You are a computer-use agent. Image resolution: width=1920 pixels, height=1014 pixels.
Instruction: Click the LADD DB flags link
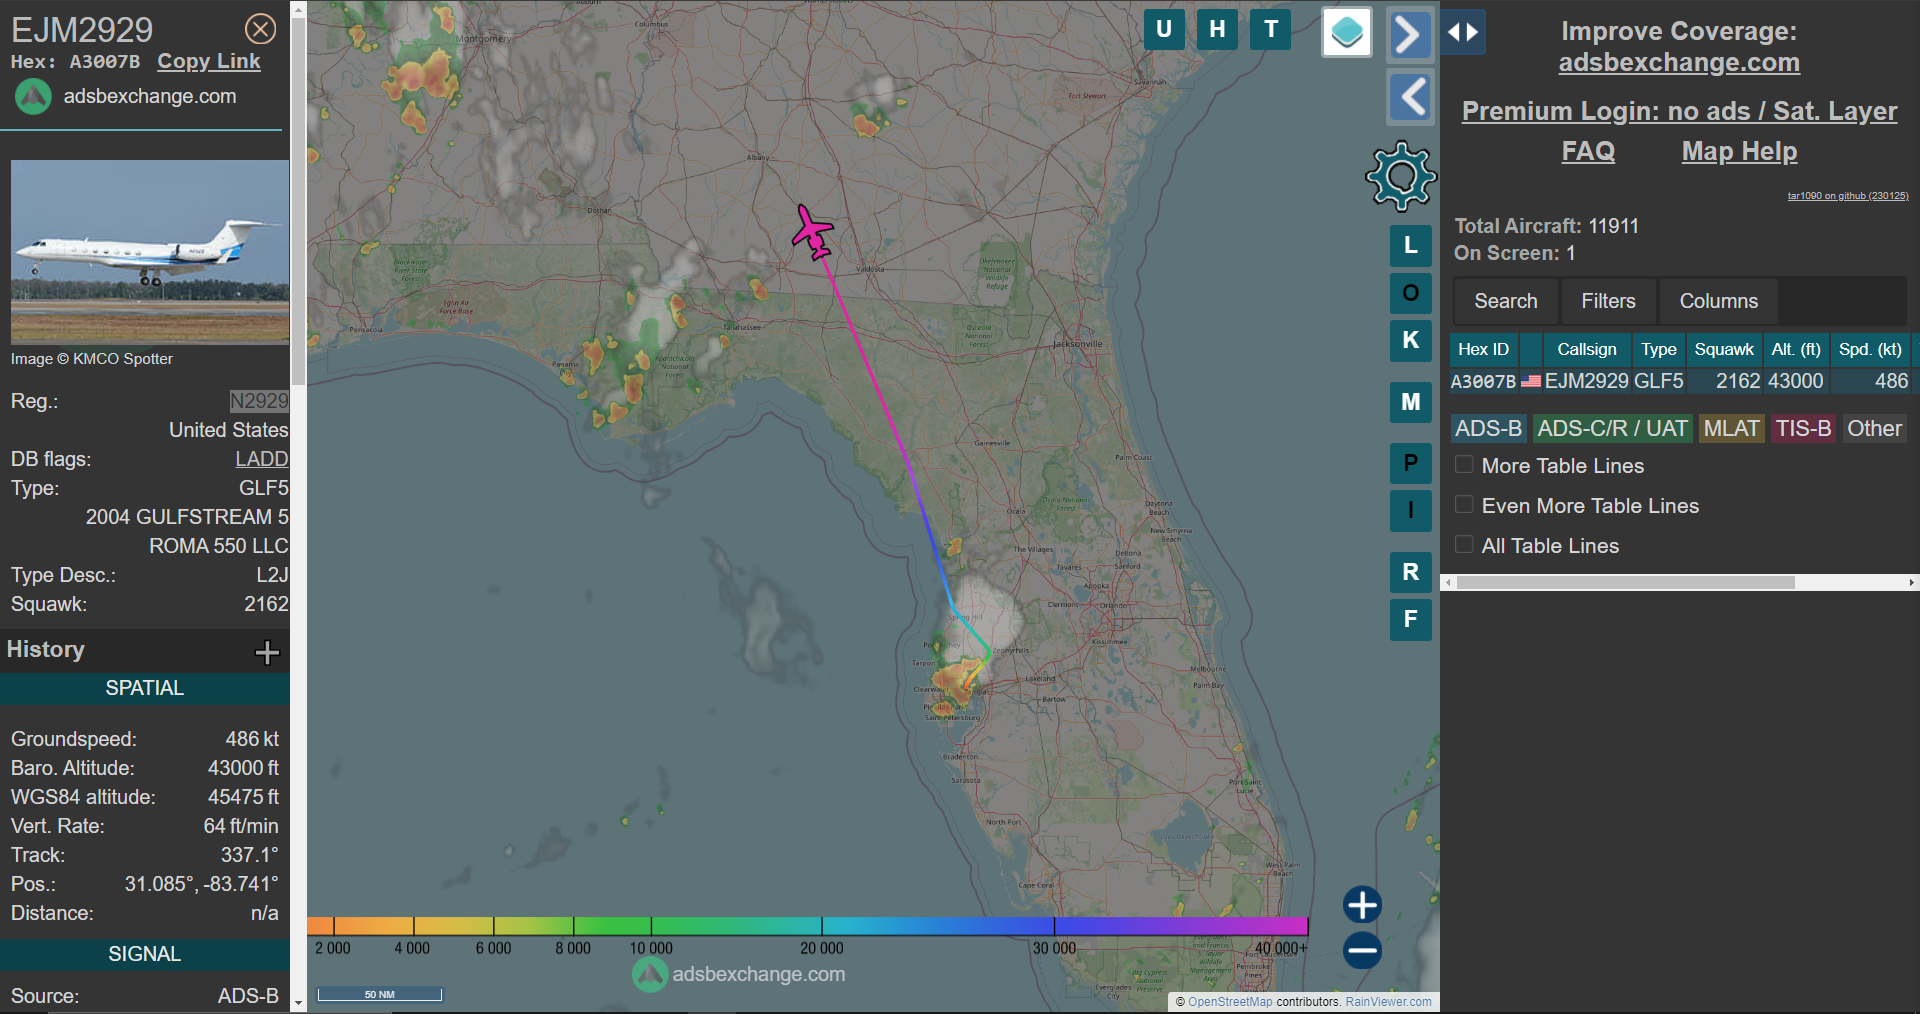(262, 459)
